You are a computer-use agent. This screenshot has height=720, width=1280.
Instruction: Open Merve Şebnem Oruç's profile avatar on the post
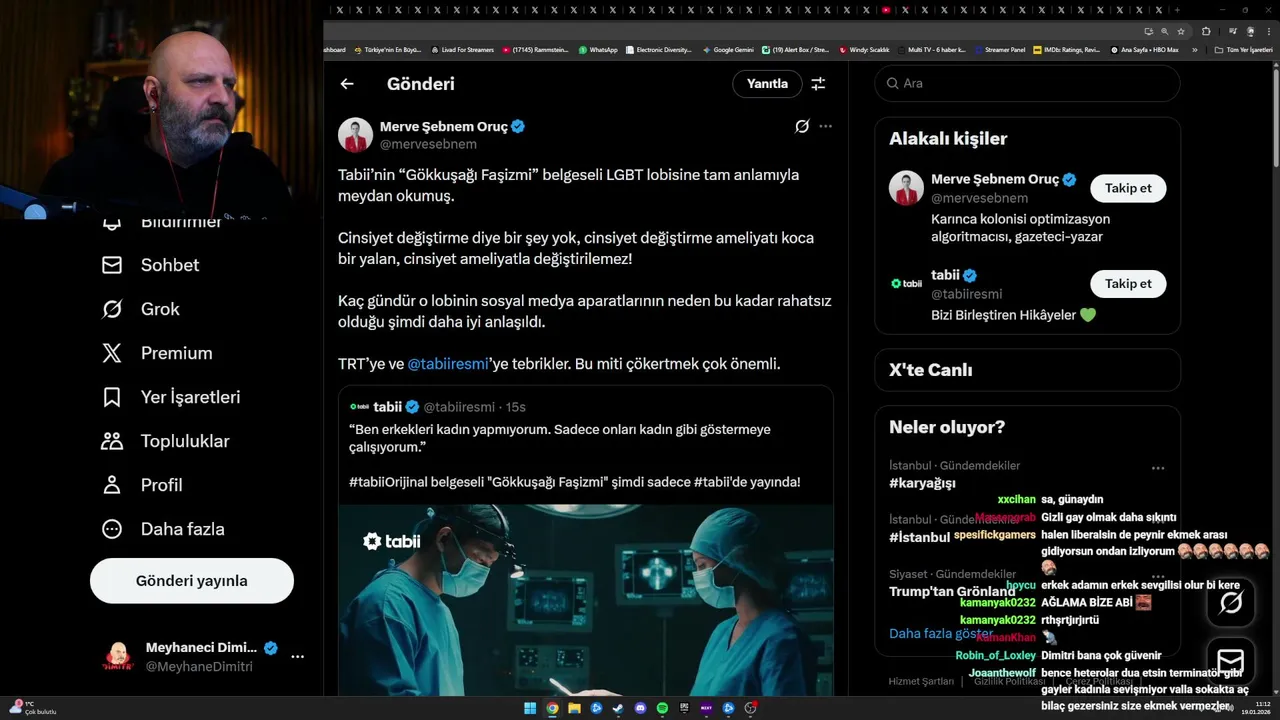pyautogui.click(x=355, y=135)
